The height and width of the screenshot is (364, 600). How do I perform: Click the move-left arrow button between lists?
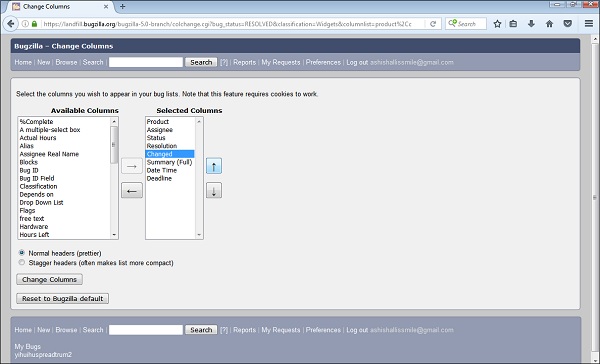click(x=132, y=191)
